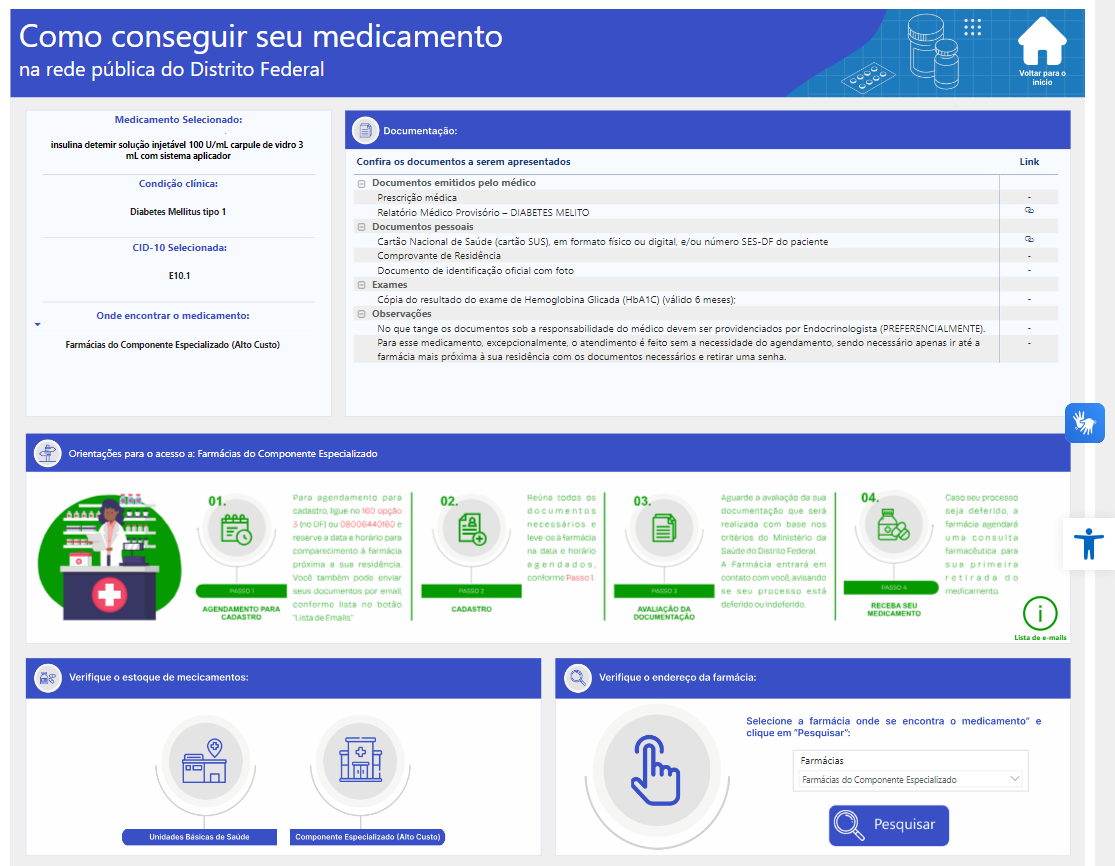Viewport: 1115px width, 866px height.
Task: Click the magnifier icon beside pharmacy address header
Action: [x=577, y=678]
